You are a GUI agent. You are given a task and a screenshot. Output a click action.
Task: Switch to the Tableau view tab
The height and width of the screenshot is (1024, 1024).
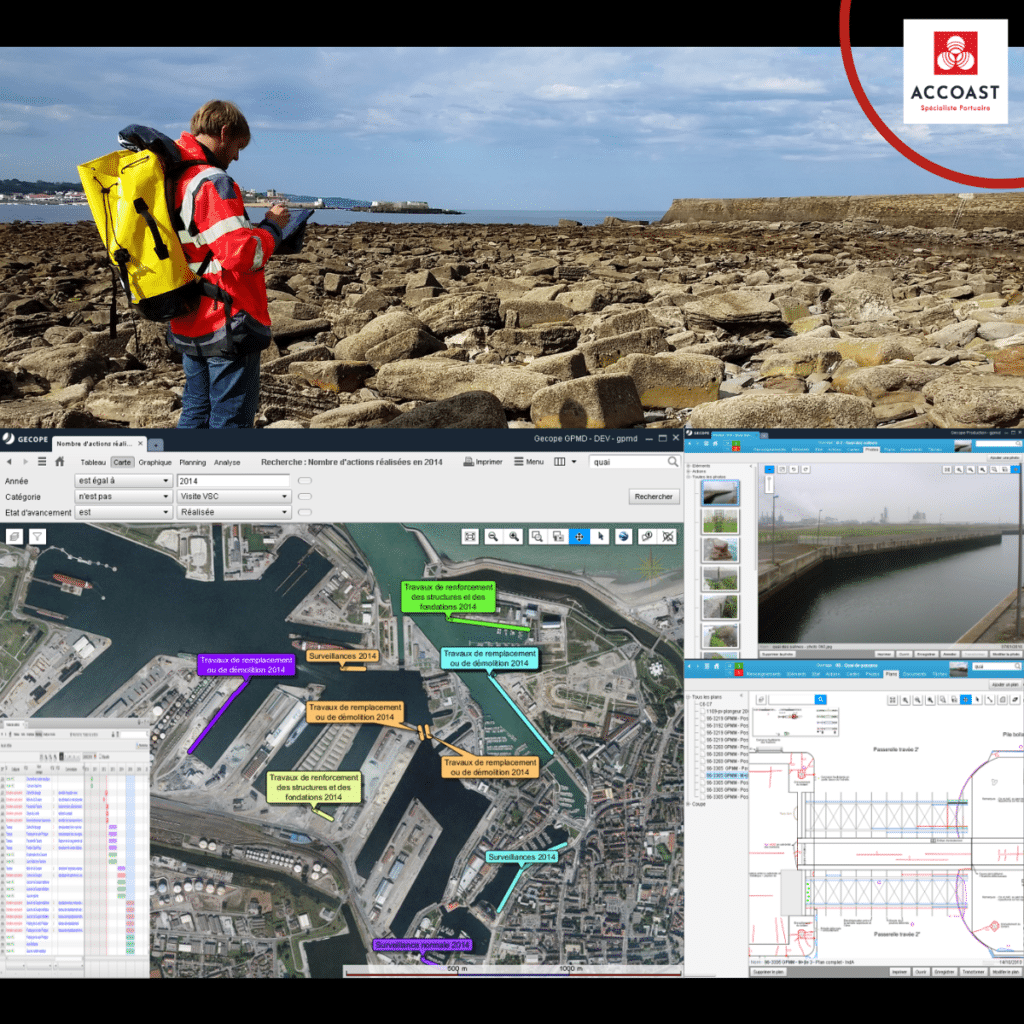(x=93, y=462)
